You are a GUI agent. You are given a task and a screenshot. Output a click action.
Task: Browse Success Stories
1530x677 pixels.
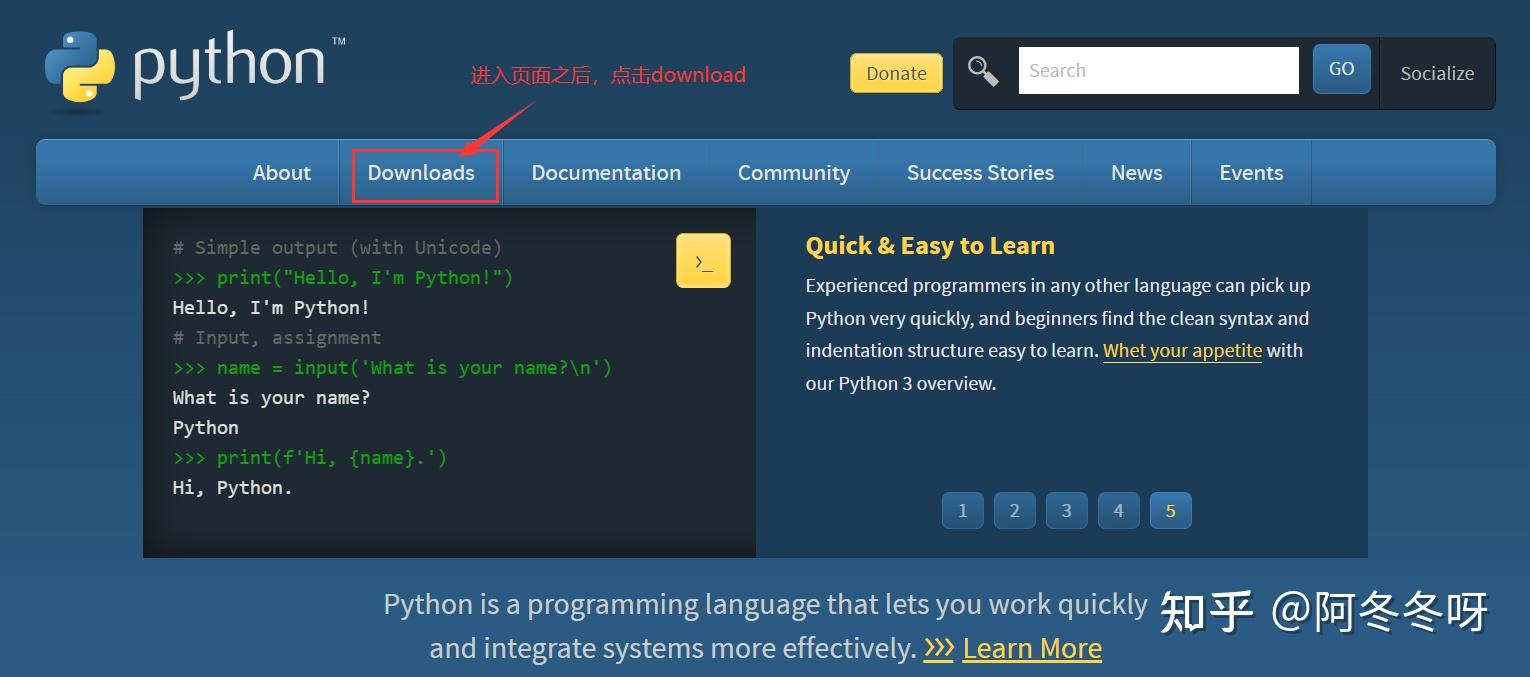point(980,172)
